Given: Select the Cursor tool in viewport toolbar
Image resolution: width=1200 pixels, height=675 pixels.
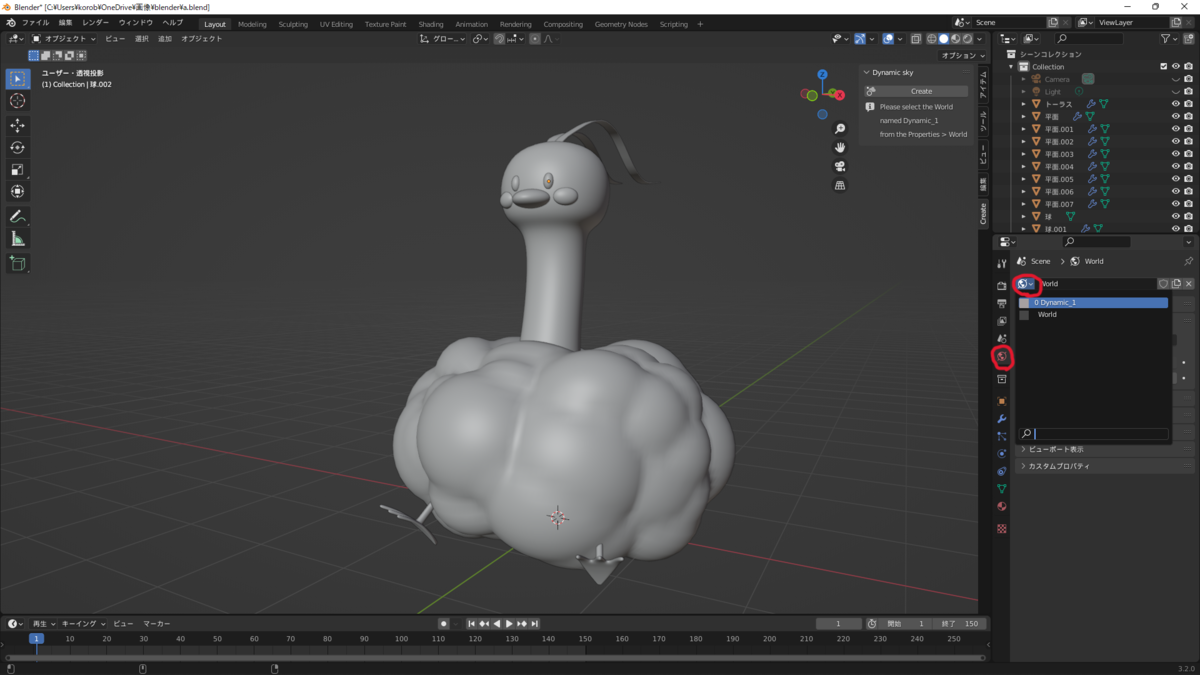Looking at the screenshot, I should coord(17,101).
